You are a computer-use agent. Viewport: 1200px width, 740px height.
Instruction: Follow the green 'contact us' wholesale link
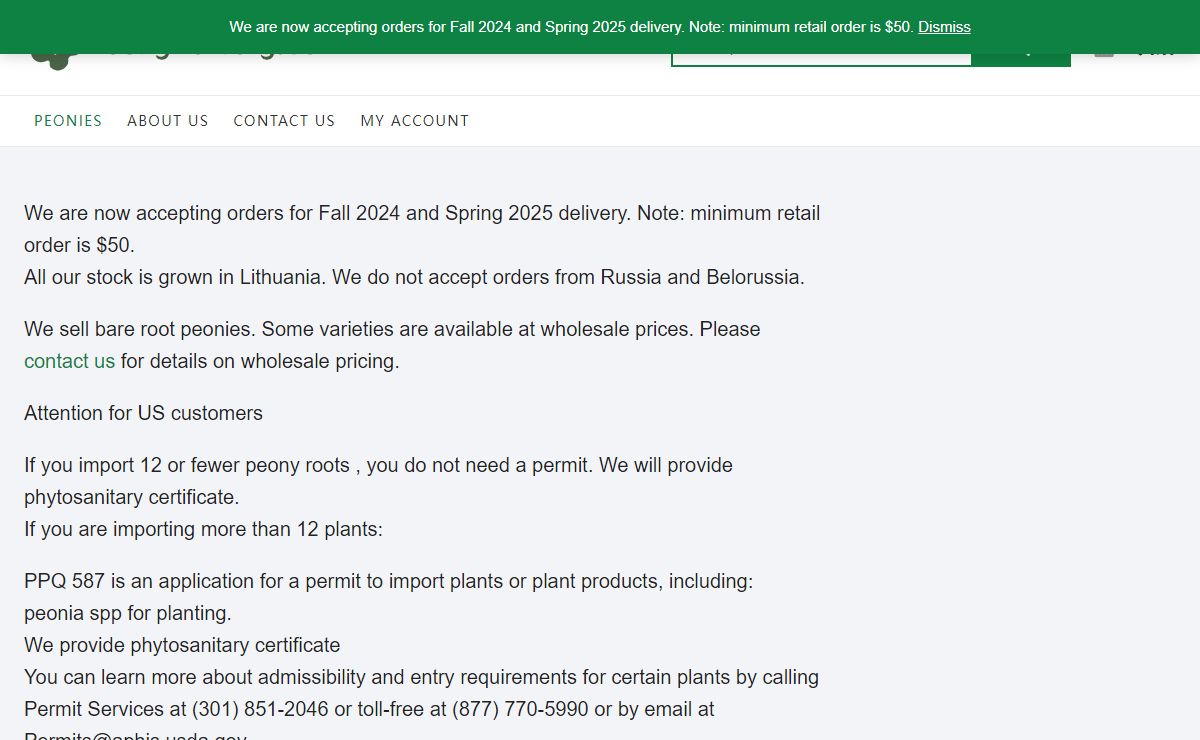coord(69,361)
